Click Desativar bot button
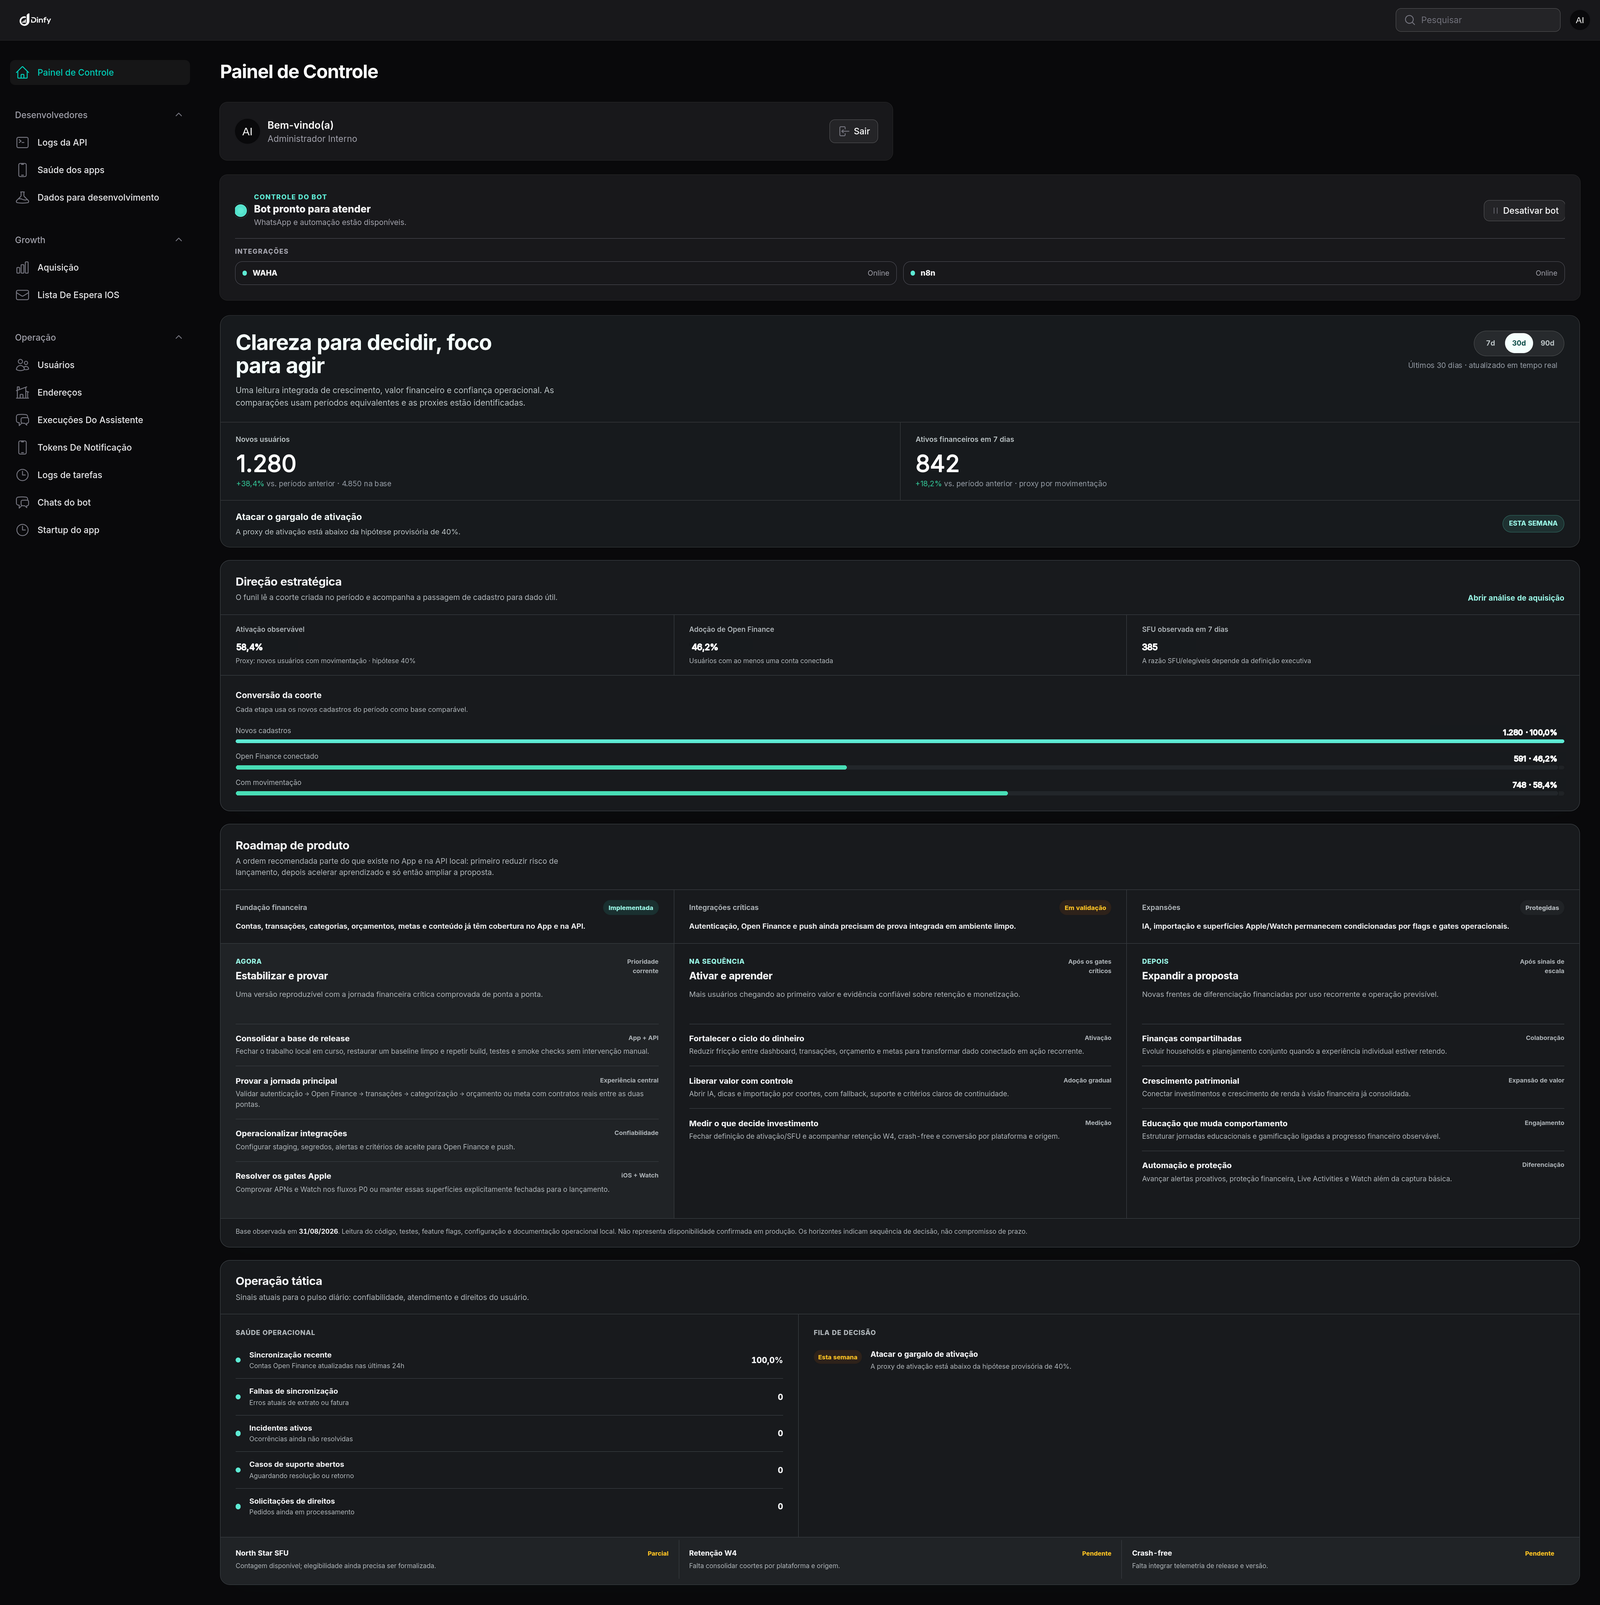 coord(1524,211)
